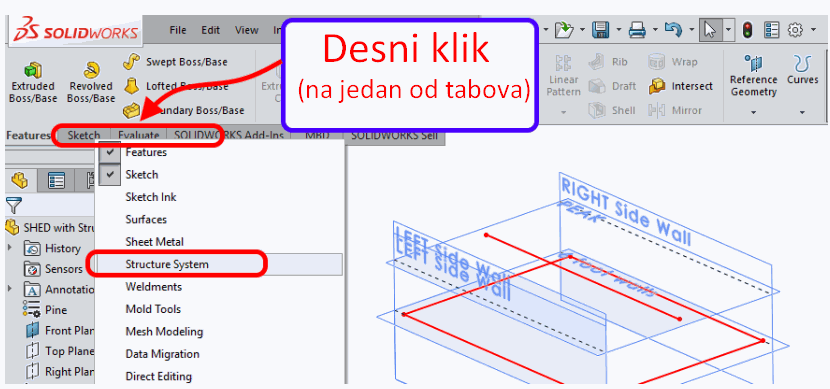Image resolution: width=830 pixels, height=389 pixels.
Task: Click the Save floppy disk icon
Action: click(599, 31)
